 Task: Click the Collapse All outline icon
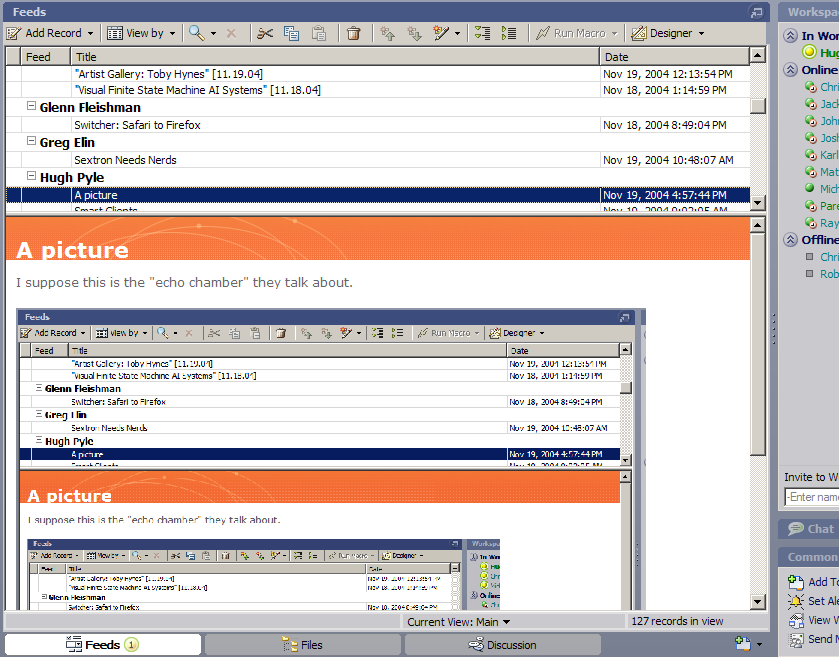[509, 33]
